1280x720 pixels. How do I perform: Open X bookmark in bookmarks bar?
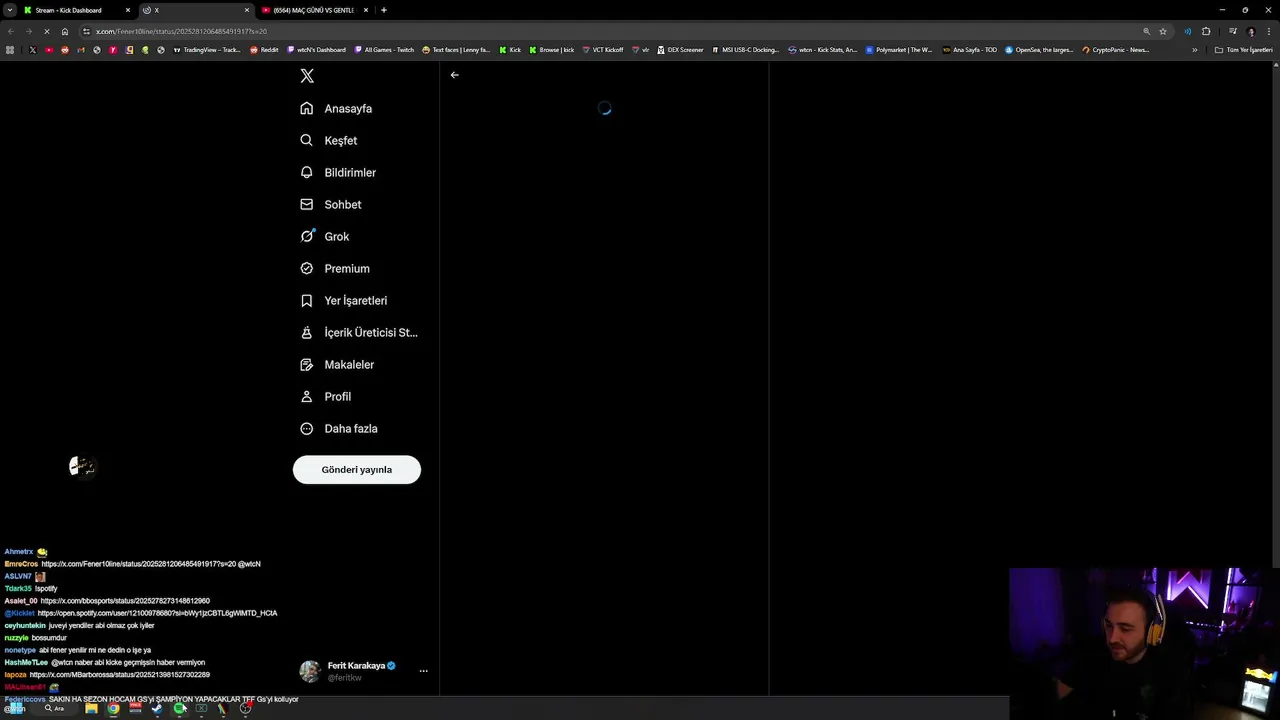(x=32, y=50)
